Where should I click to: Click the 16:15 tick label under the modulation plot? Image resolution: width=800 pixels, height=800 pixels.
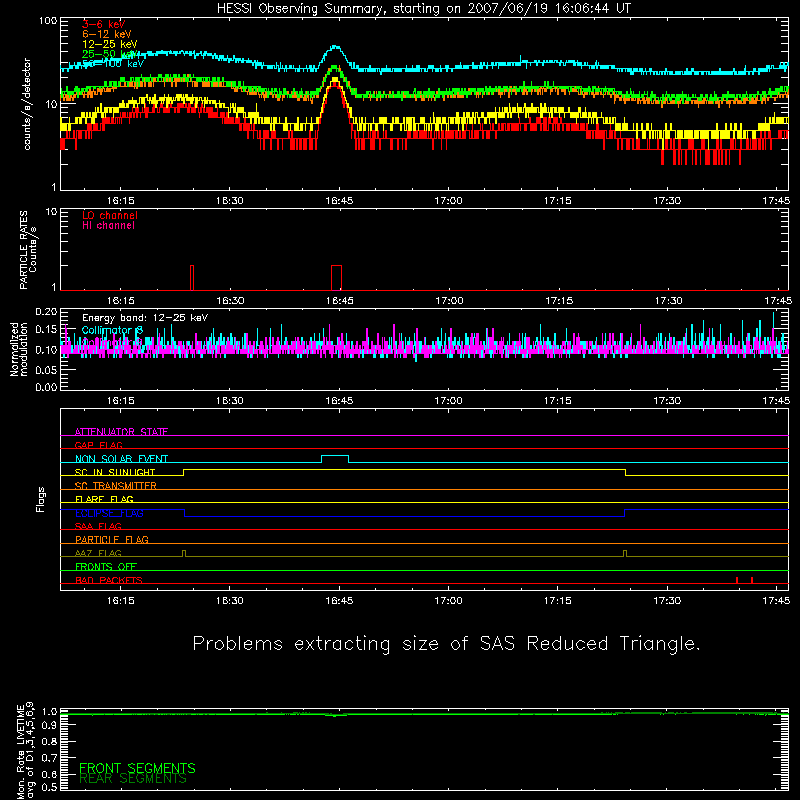(x=120, y=401)
